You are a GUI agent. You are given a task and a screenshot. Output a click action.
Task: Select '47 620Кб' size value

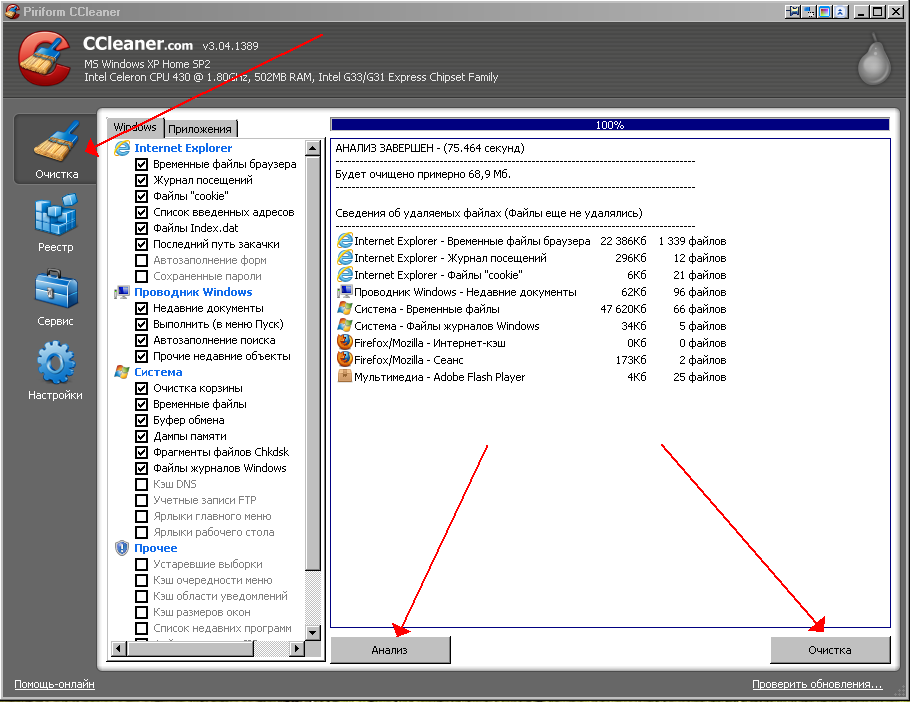coord(623,309)
